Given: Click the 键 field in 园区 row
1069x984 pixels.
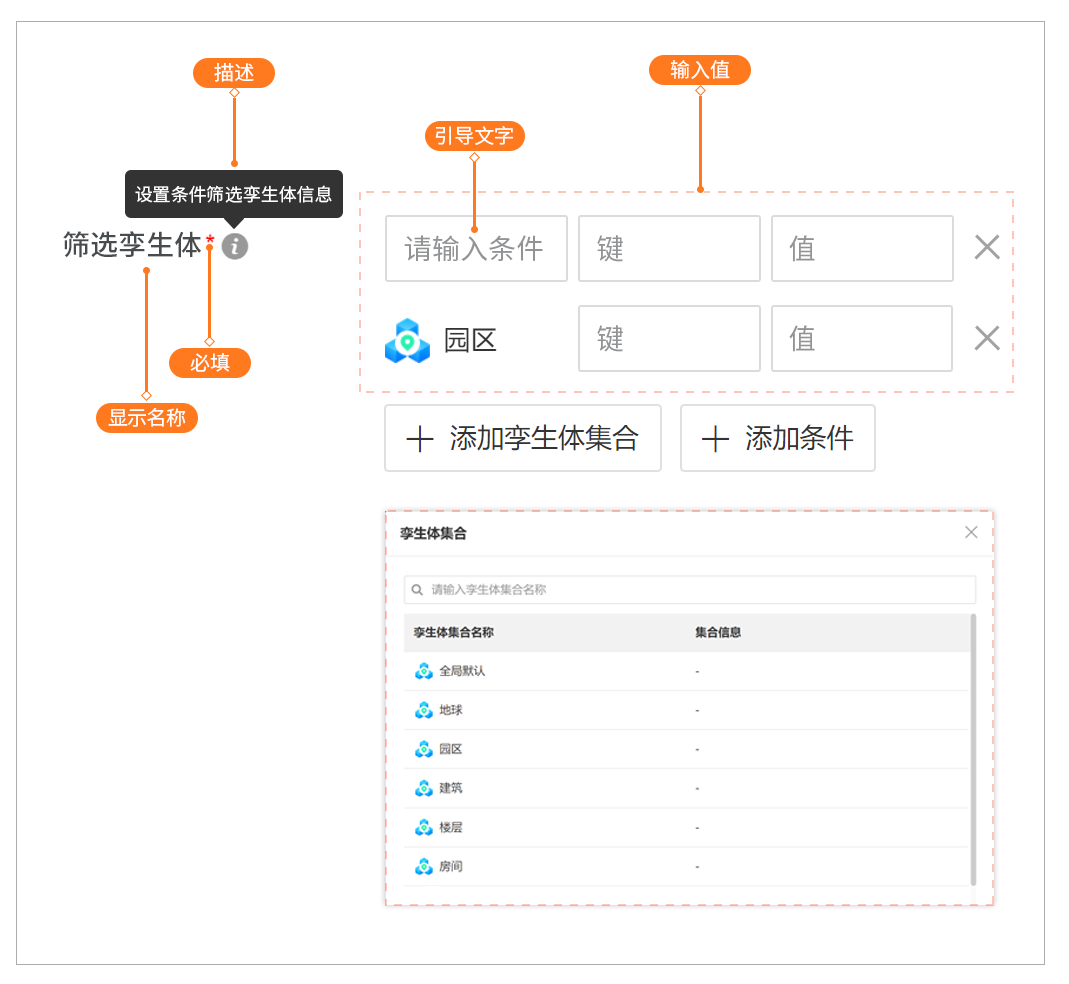Looking at the screenshot, I should tap(669, 339).
